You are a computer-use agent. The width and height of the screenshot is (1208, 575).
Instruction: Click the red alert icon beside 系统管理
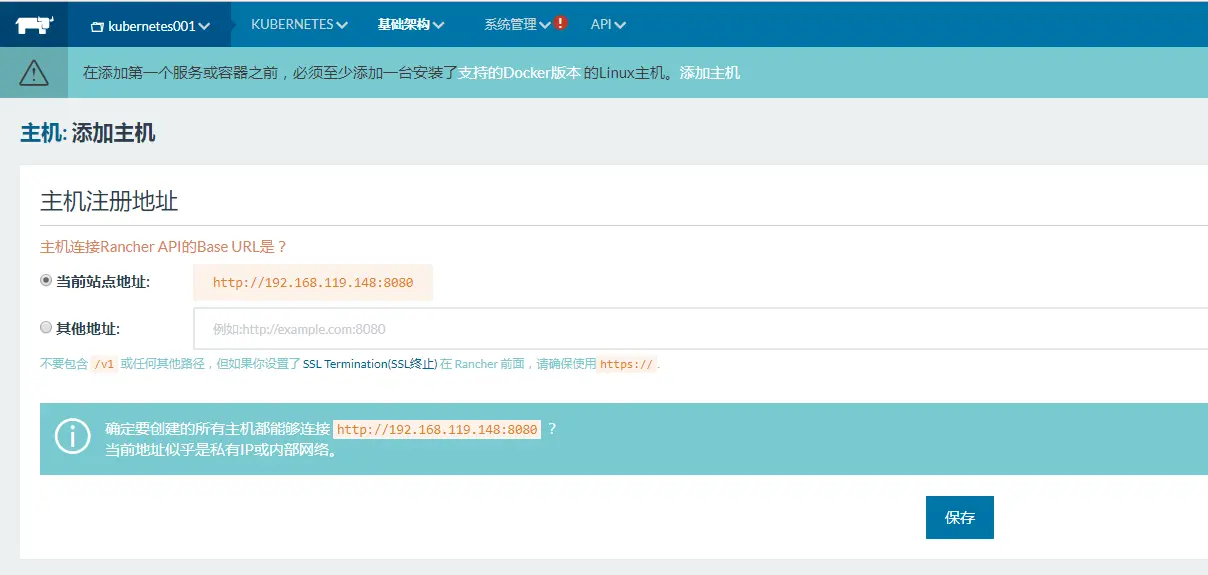click(x=560, y=23)
